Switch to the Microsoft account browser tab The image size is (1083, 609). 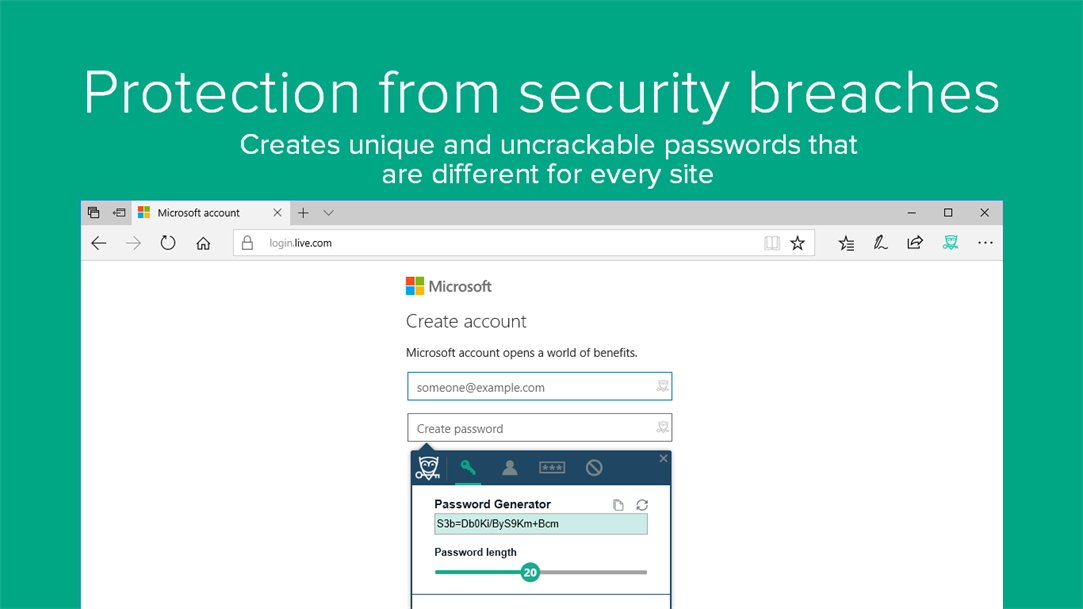[x=200, y=212]
